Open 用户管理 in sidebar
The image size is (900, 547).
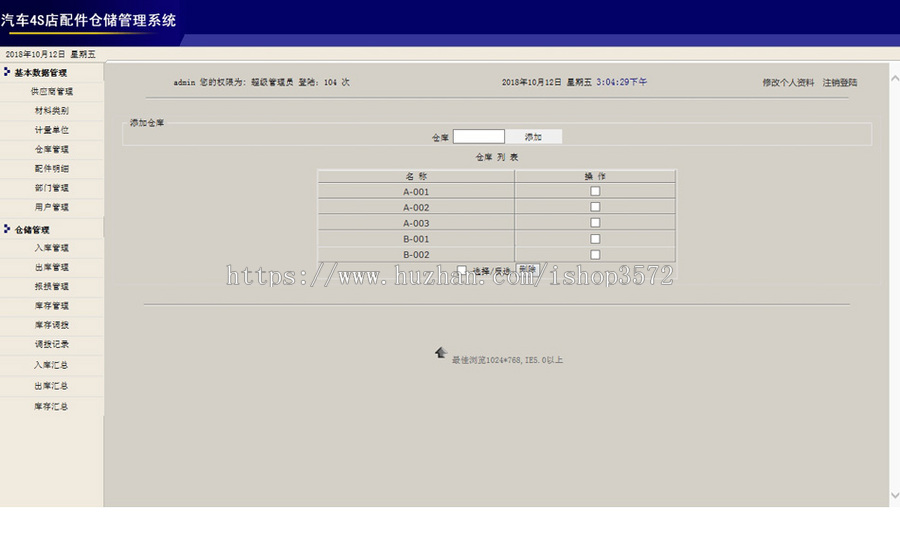[52, 207]
